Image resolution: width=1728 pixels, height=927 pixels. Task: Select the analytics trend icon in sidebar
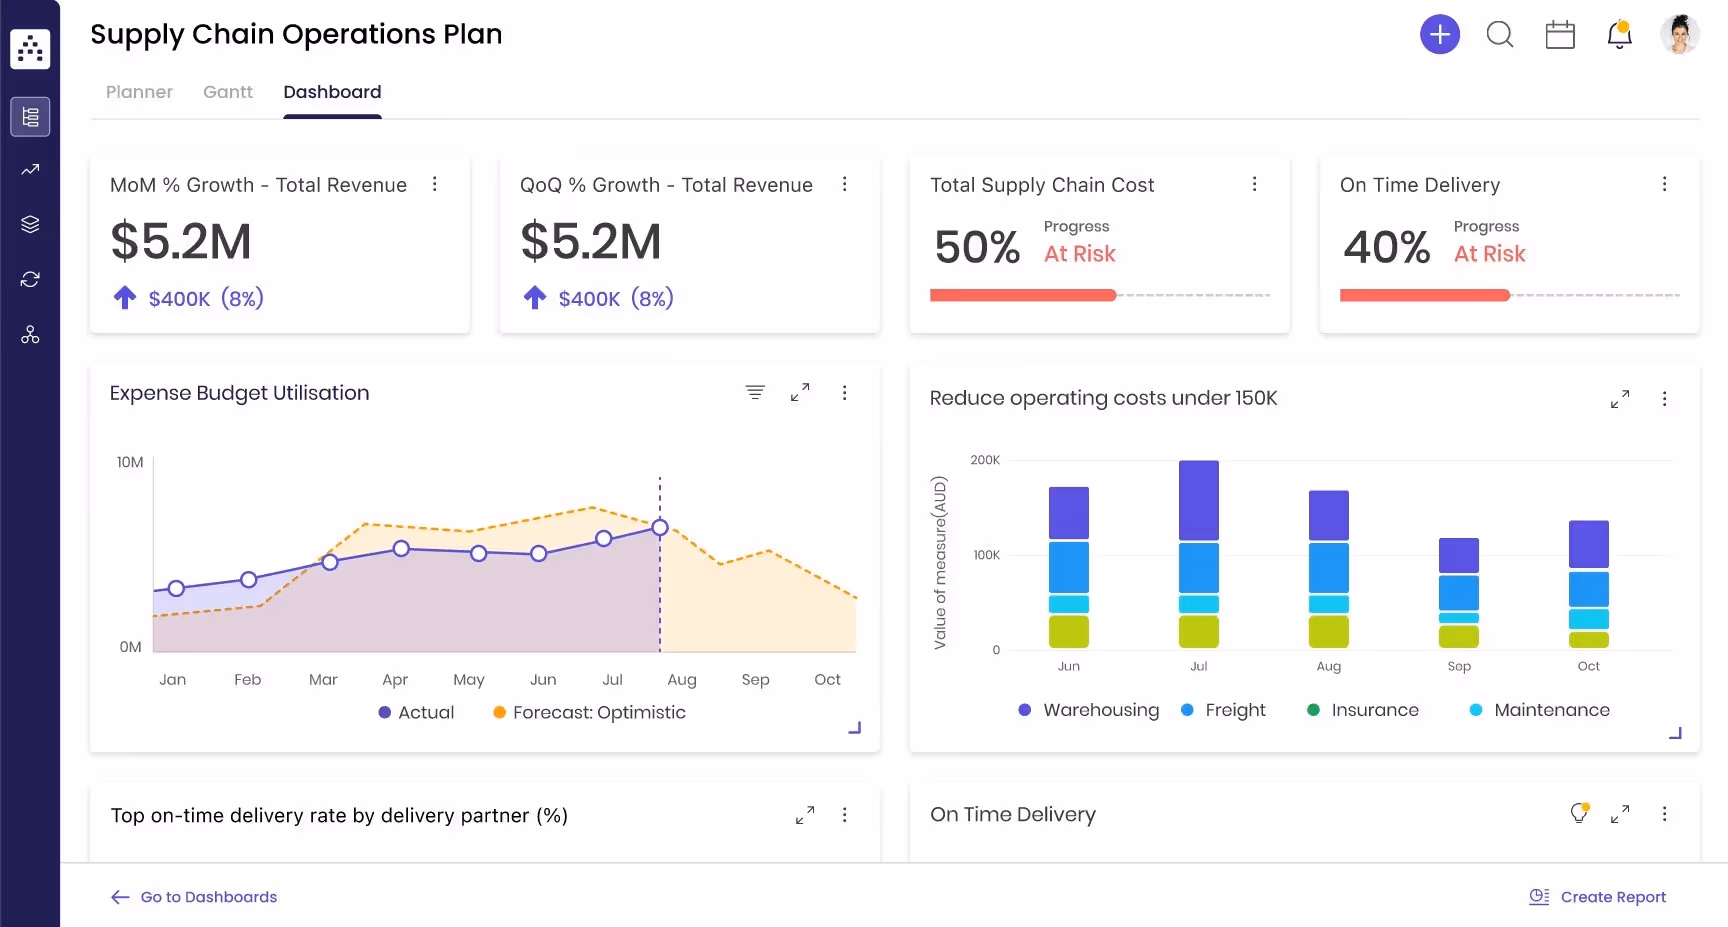coord(30,169)
